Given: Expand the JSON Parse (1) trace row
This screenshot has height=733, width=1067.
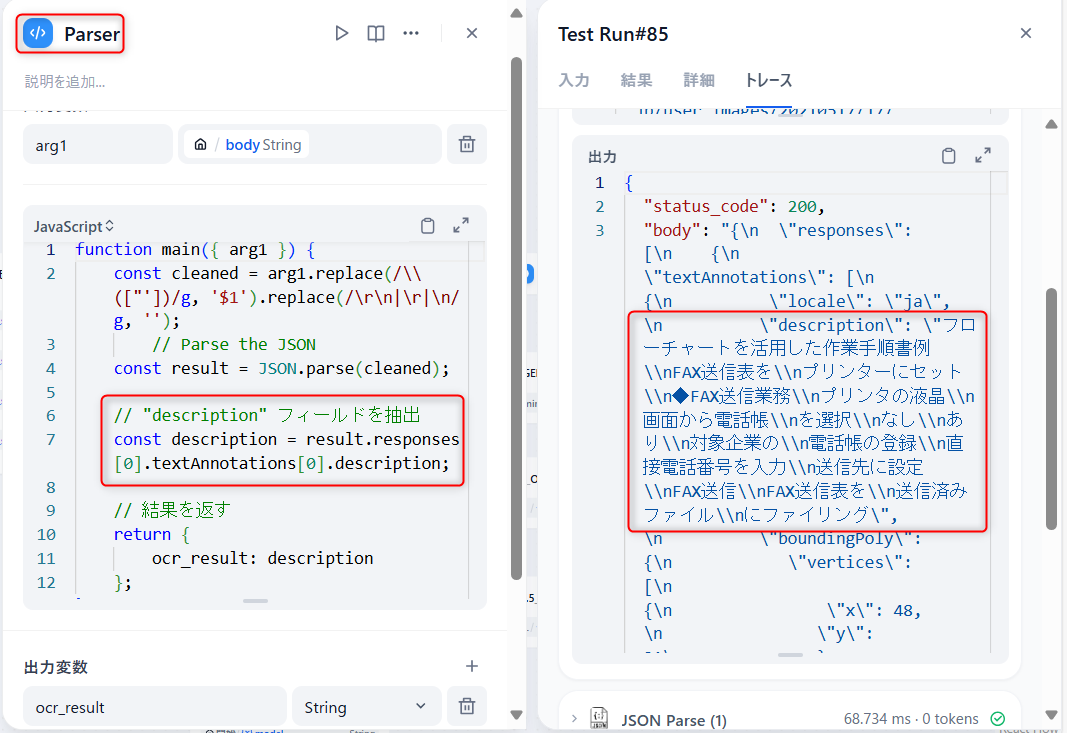Looking at the screenshot, I should click(x=574, y=719).
